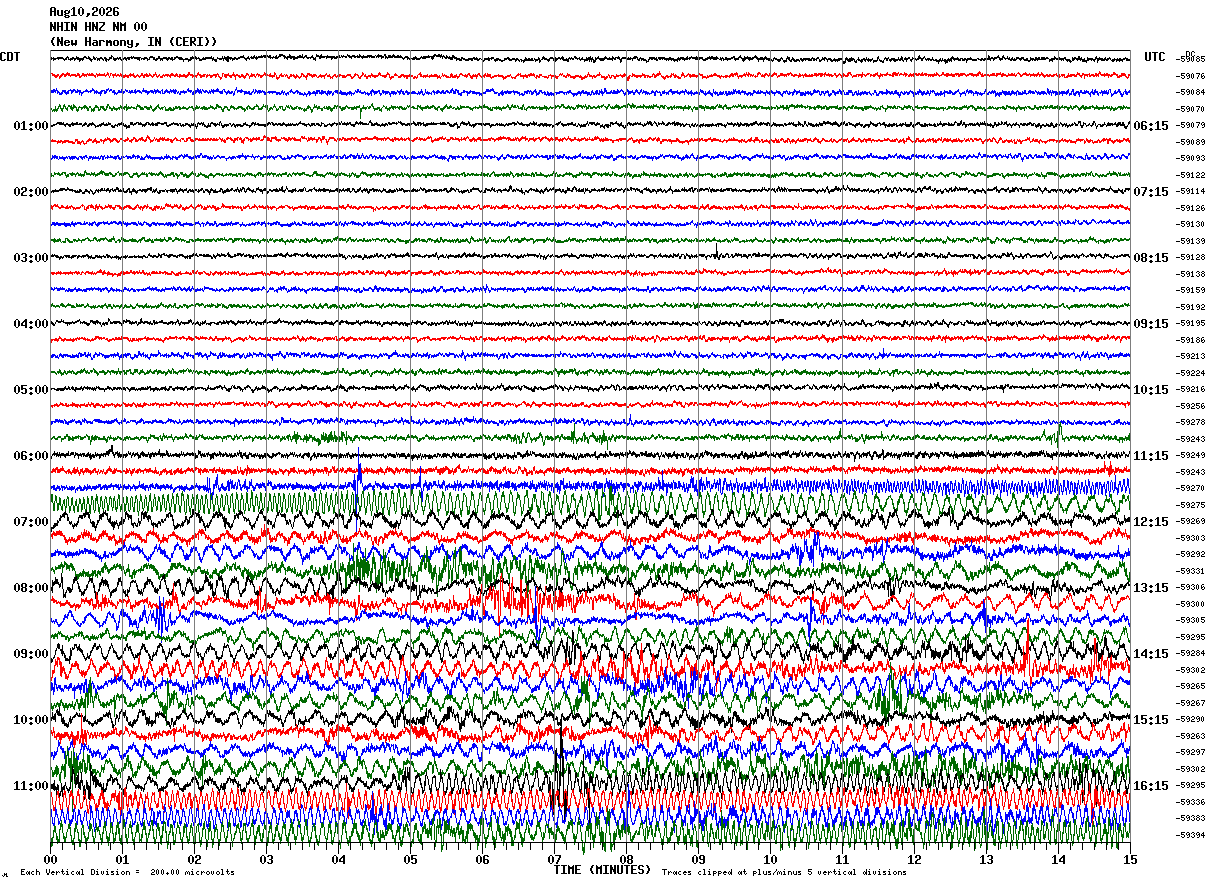This screenshot has width=1210, height=886.
Task: Click the DC offset value -59278
Action: point(1192,422)
